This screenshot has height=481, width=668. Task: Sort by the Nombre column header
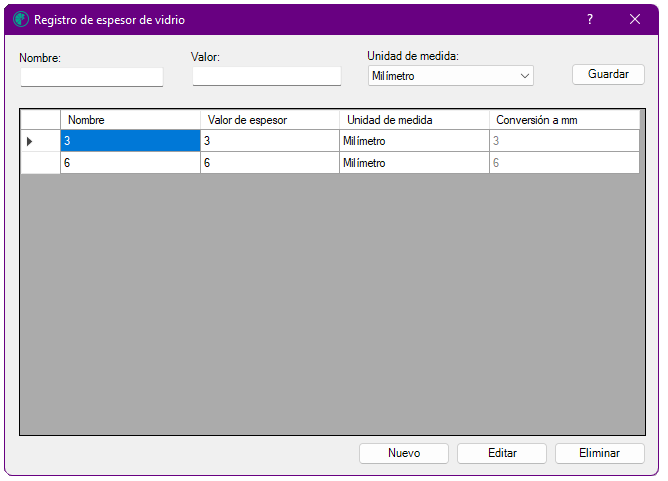[130, 120]
